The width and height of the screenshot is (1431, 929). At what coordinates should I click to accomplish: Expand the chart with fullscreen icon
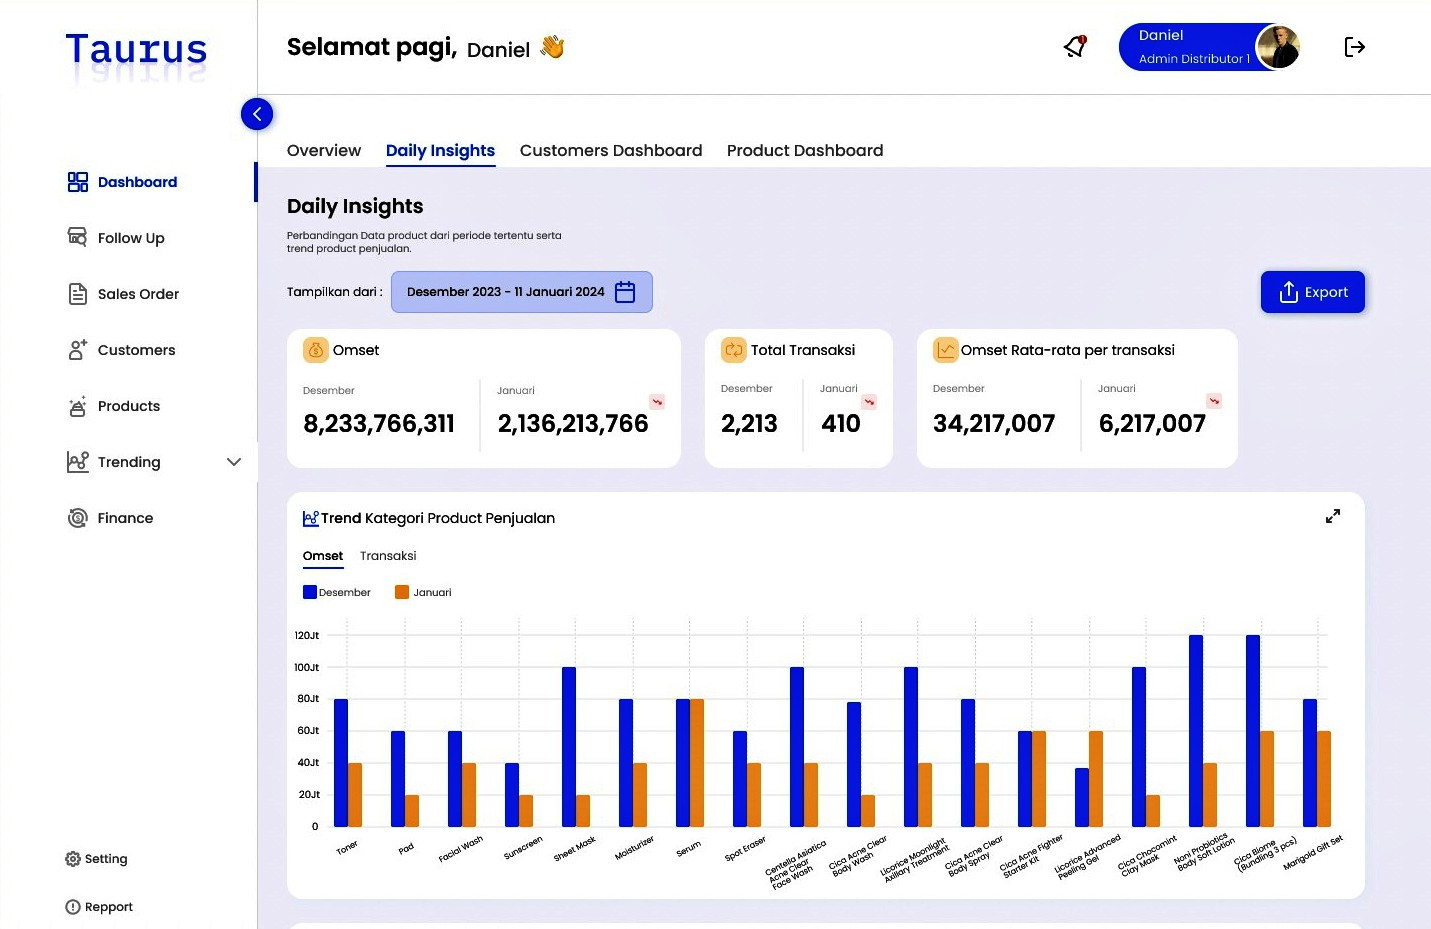1332,516
